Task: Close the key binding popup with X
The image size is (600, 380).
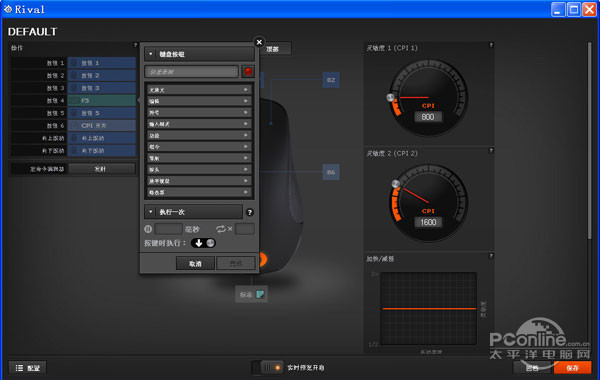Action: 259,42
